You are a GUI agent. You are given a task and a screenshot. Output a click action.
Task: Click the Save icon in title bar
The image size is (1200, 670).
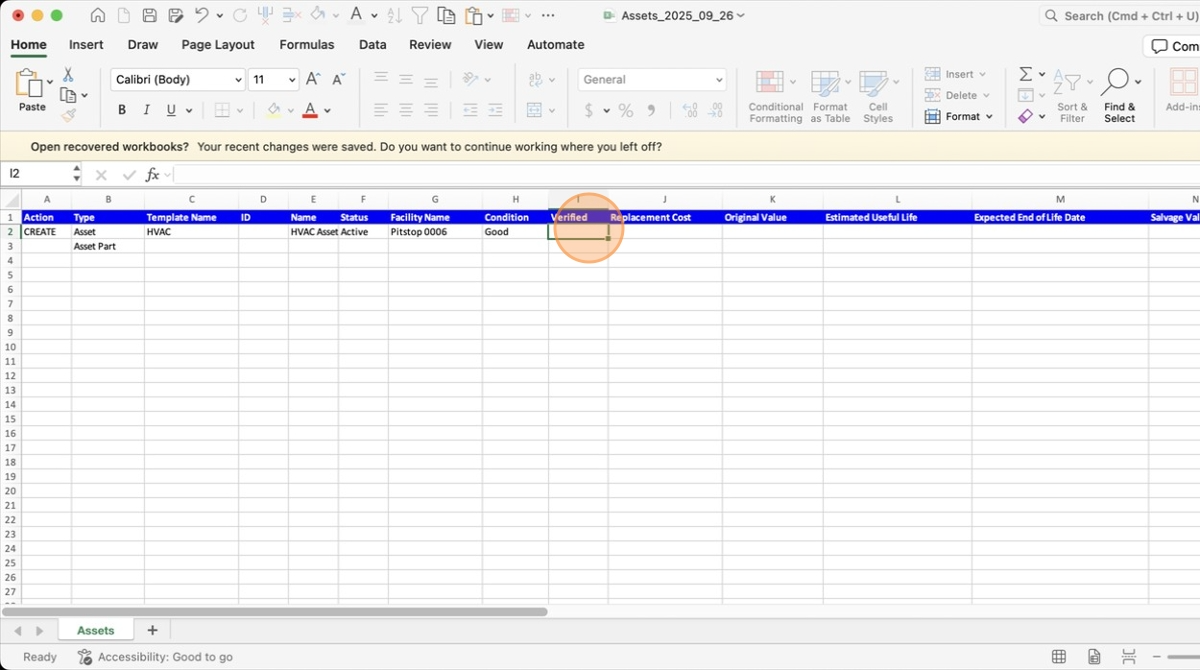149,16
